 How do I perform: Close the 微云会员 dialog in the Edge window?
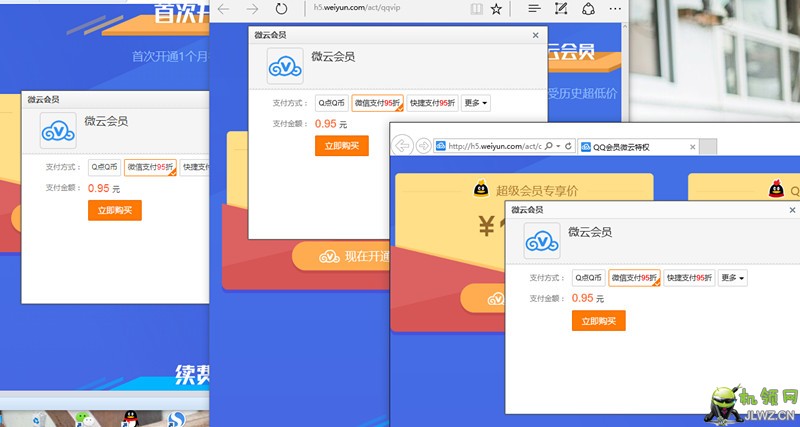click(535, 35)
